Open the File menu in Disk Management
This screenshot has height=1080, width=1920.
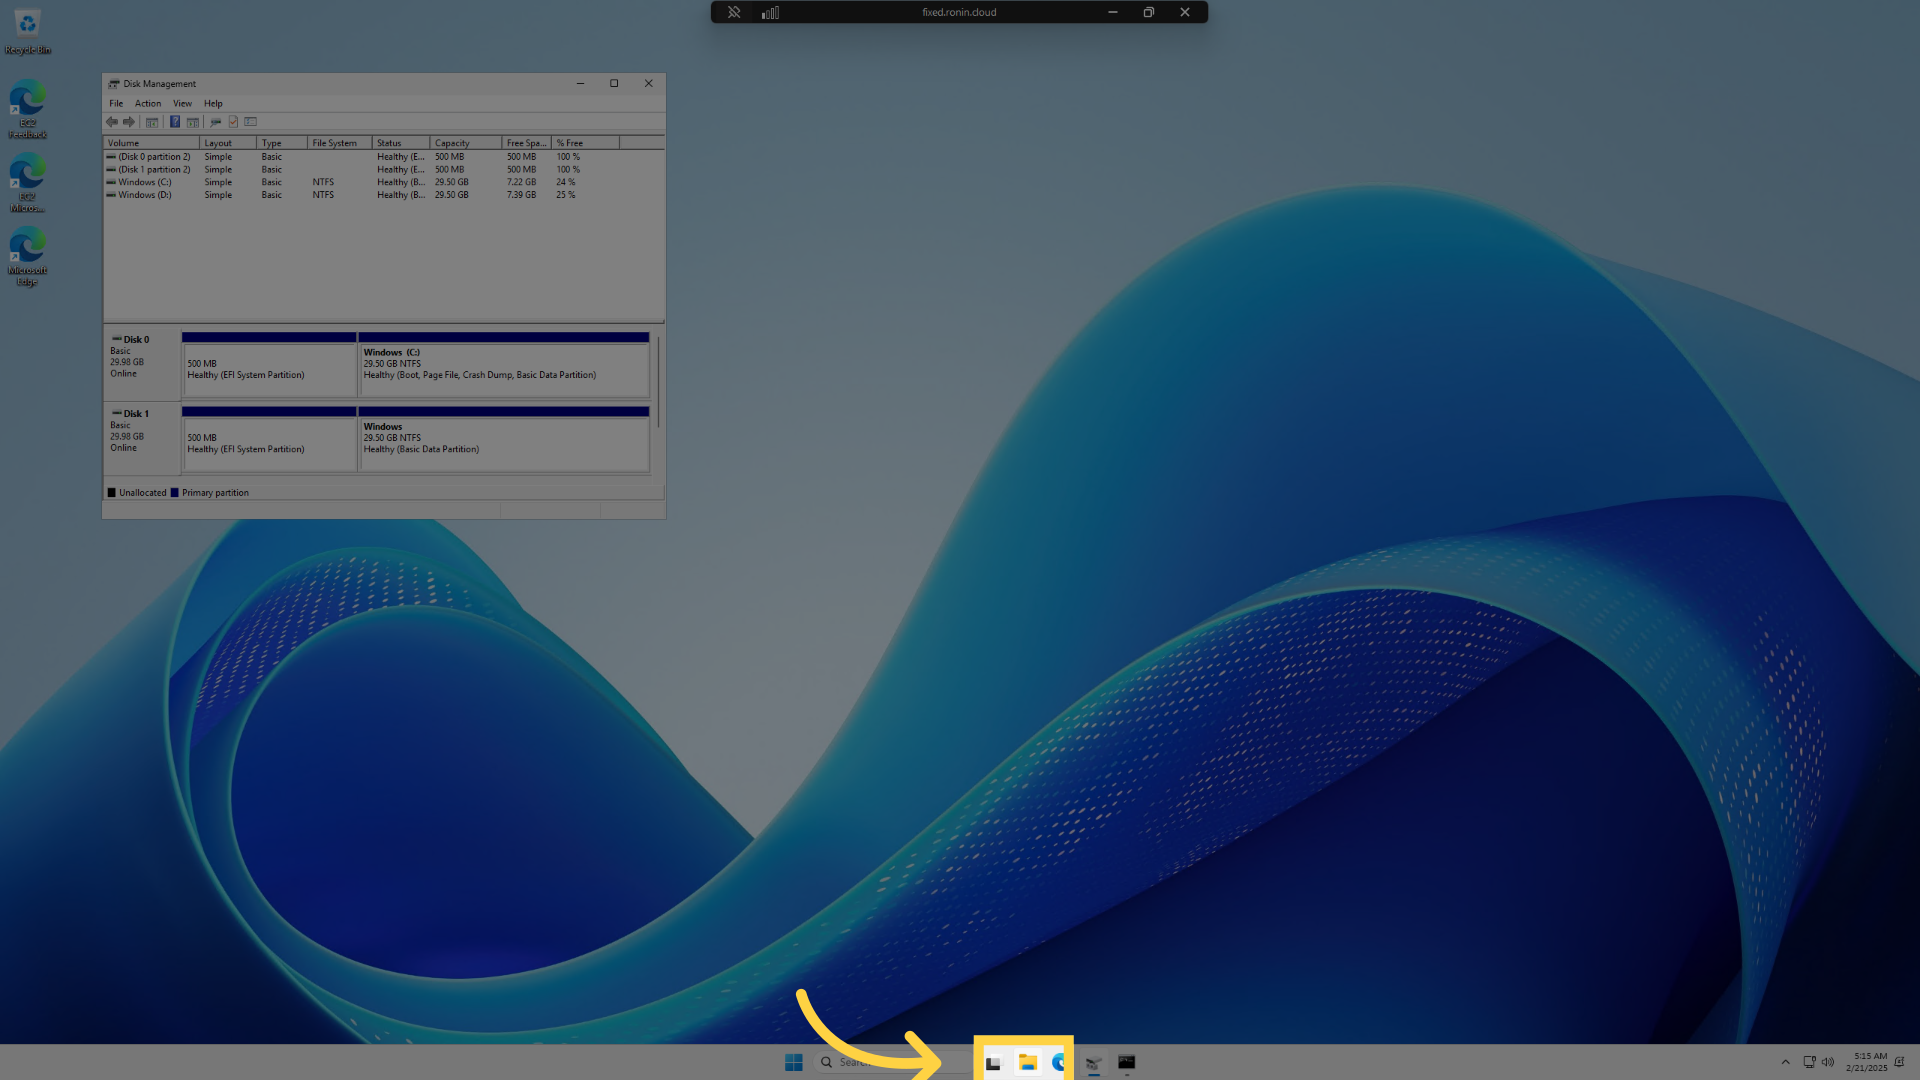click(x=116, y=103)
